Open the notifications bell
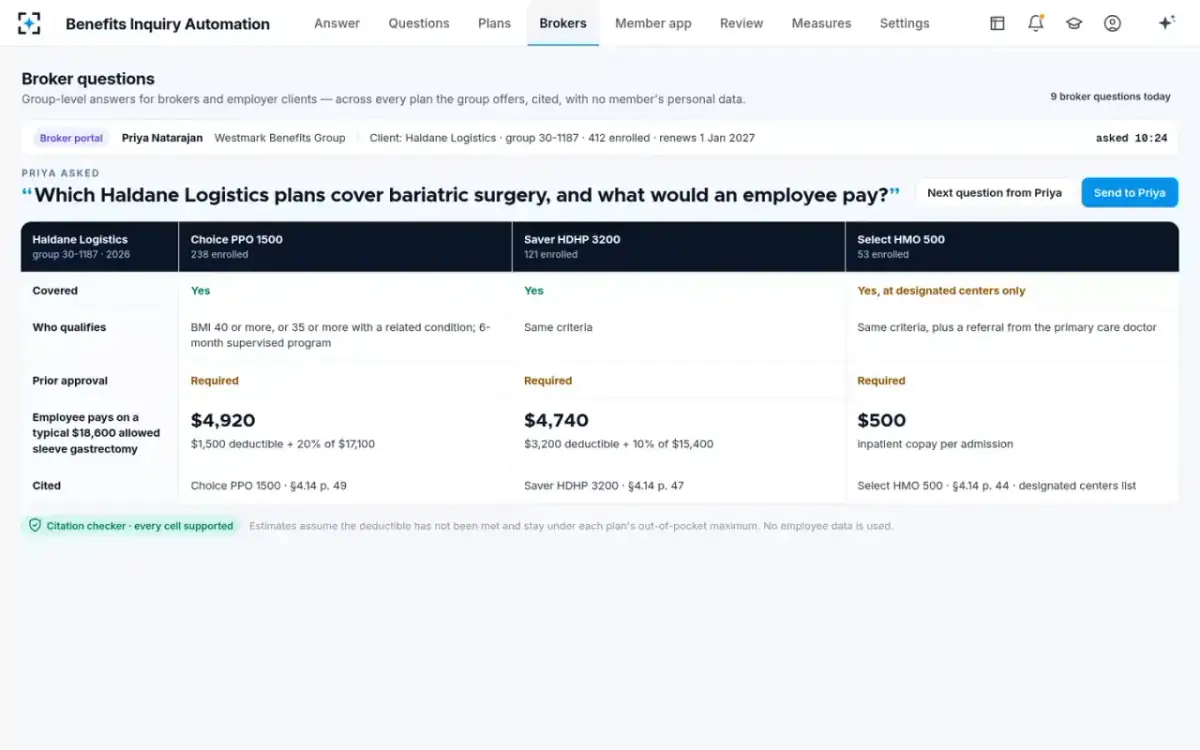 point(1036,23)
